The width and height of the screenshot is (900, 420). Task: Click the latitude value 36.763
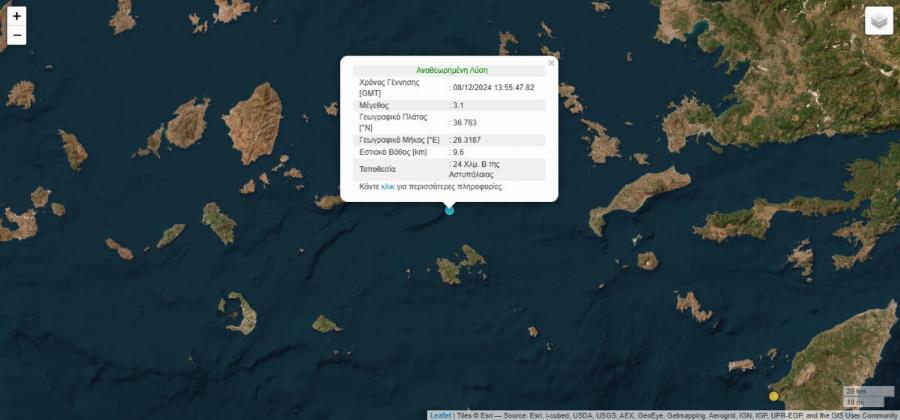(x=465, y=122)
